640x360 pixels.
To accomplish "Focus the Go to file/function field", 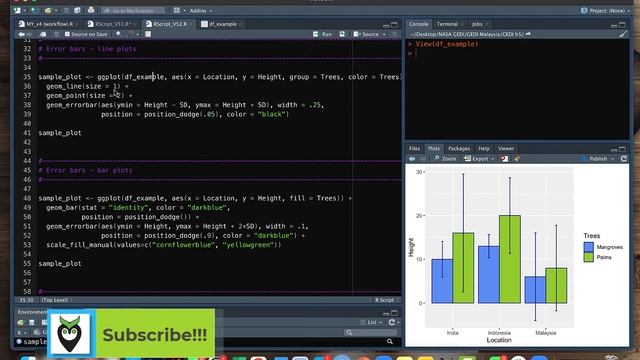I will click(133, 11).
